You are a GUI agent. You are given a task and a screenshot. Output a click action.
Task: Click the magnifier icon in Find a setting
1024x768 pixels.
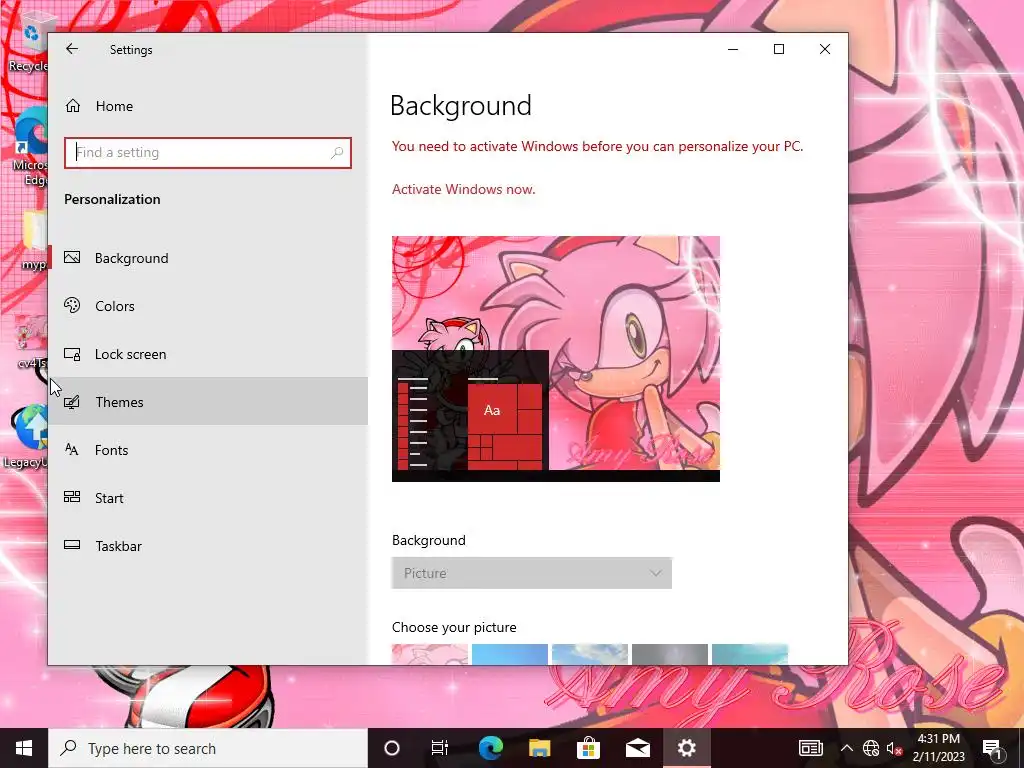click(337, 153)
